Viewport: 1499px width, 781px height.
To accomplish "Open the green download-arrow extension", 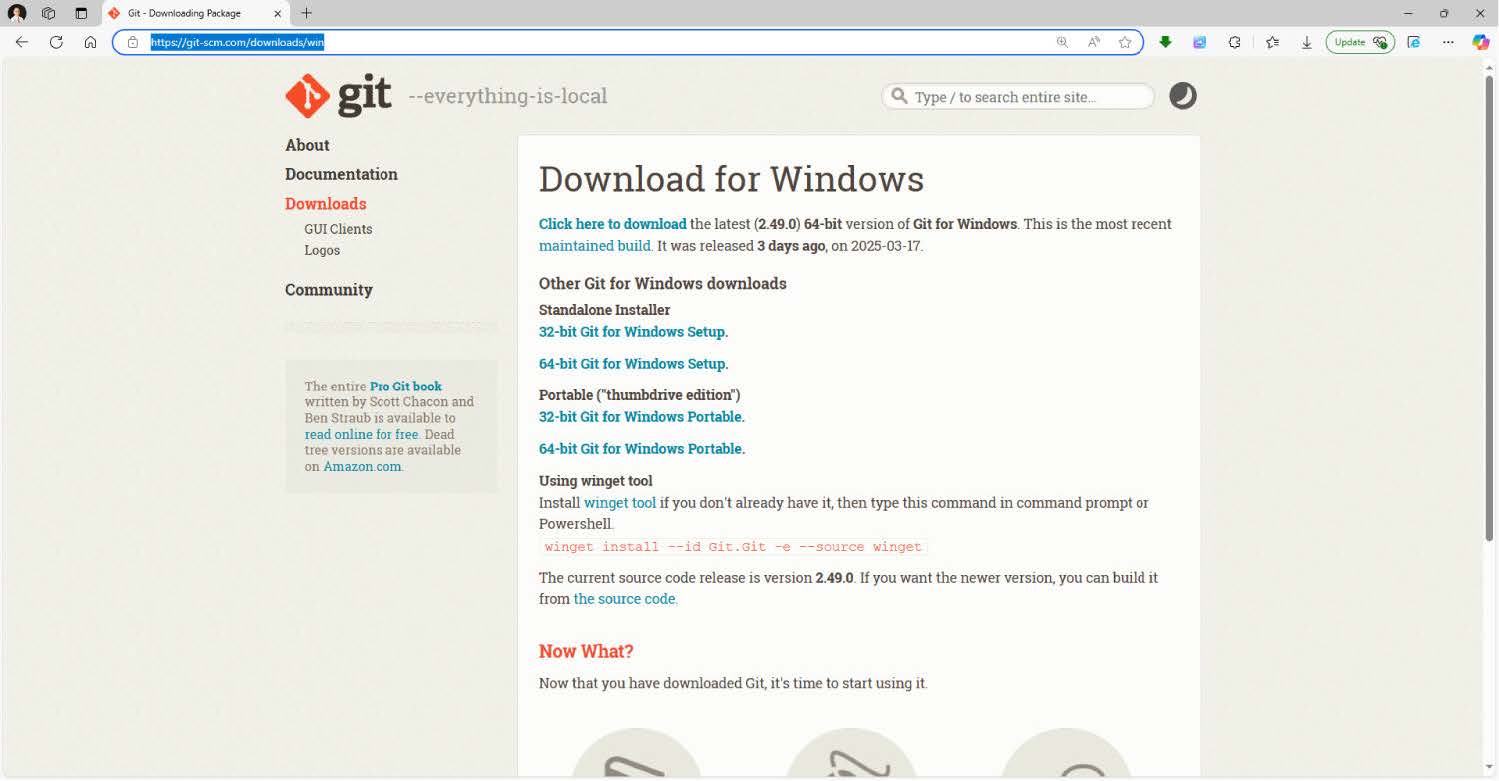I will click(1165, 42).
